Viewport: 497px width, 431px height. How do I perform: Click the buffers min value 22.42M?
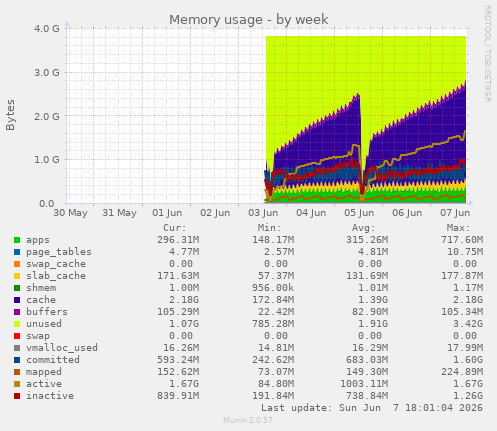point(276,312)
